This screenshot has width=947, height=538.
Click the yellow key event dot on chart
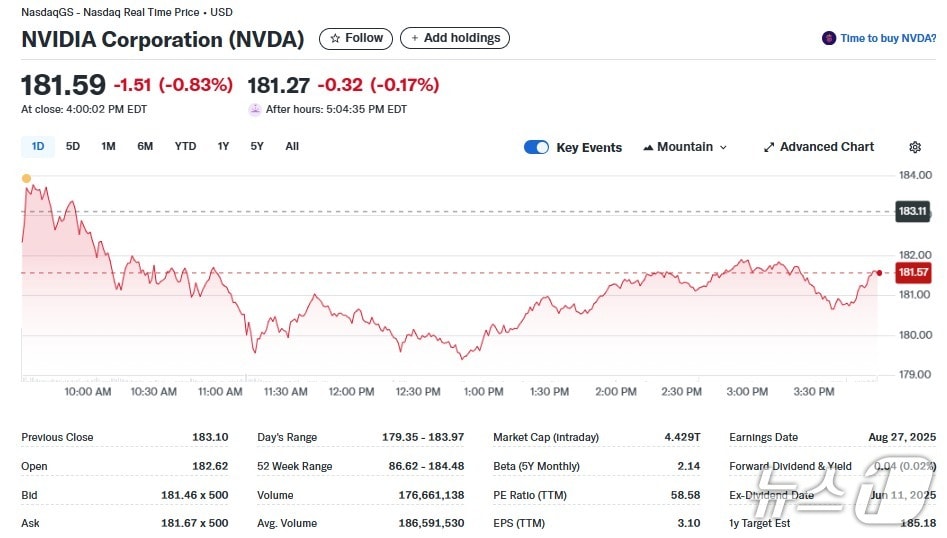coord(26,178)
